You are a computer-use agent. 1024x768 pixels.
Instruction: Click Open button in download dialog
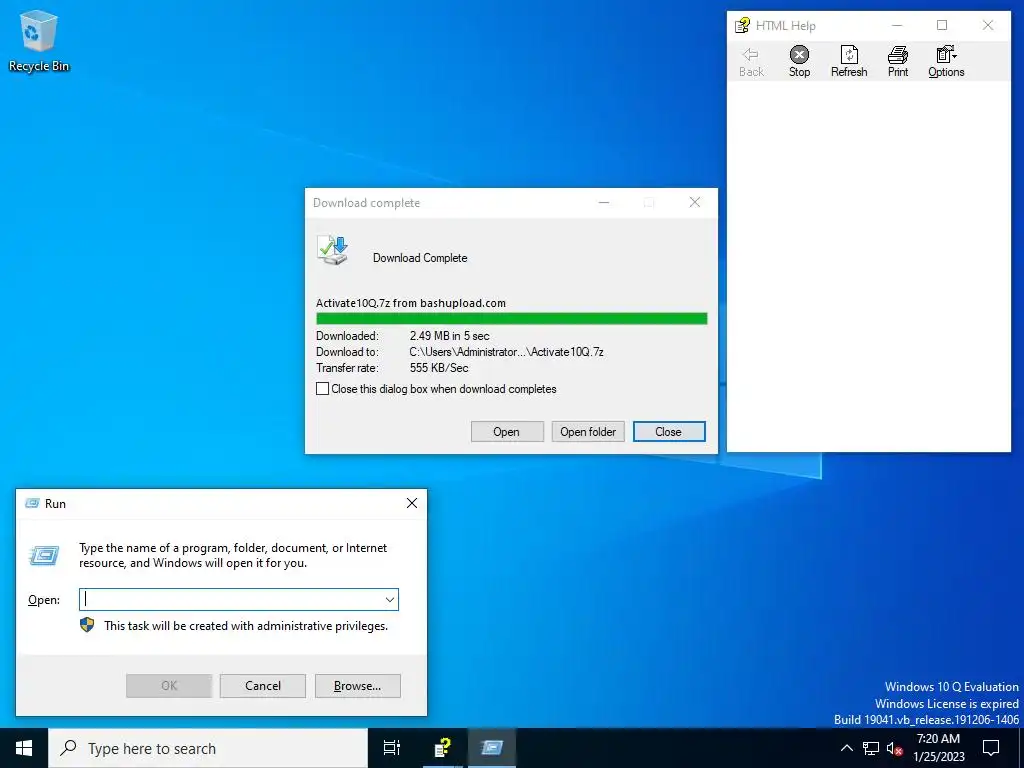(507, 432)
